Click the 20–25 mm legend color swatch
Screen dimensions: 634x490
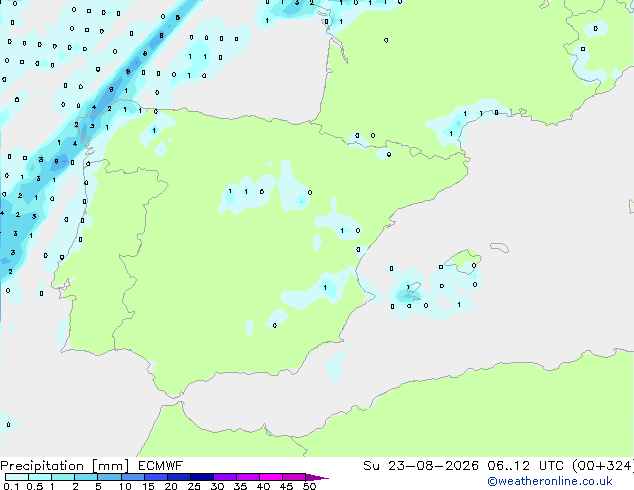point(178,477)
